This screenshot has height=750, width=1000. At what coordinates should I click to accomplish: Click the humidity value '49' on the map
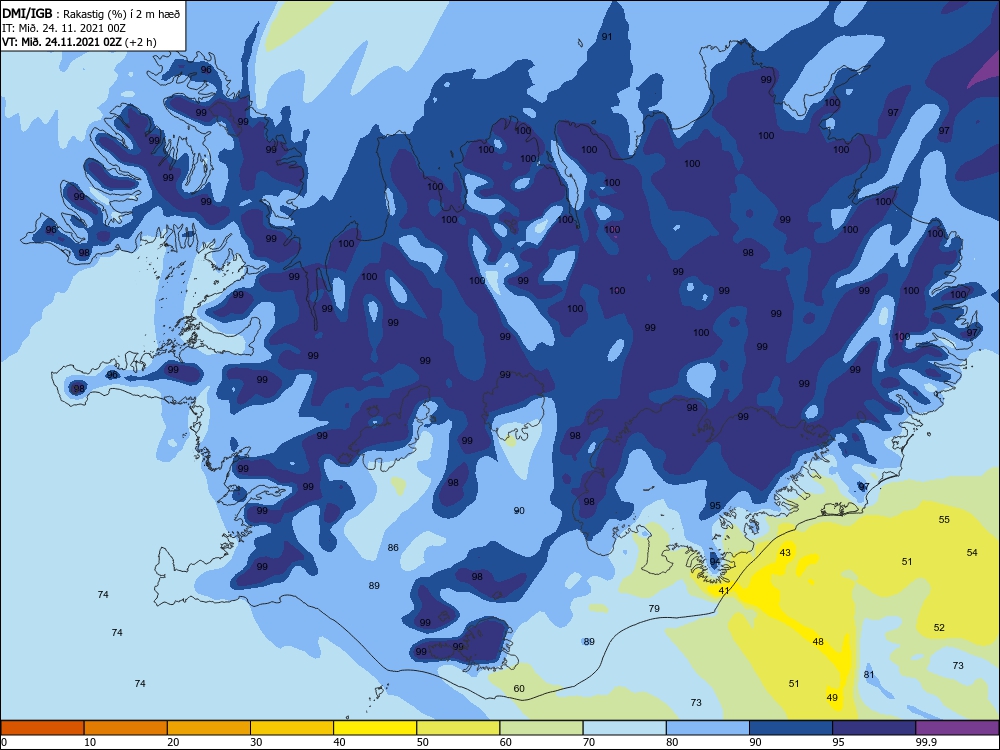[832, 698]
